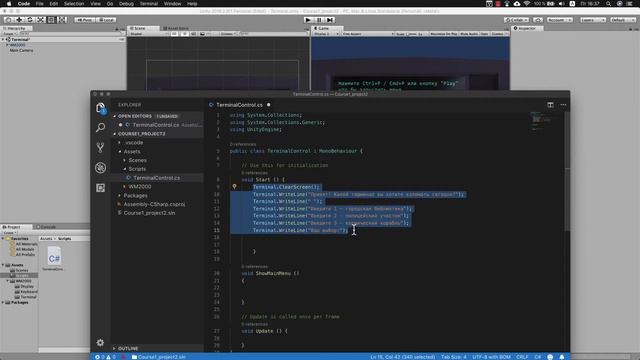640x360 pixels.
Task: Click the Split Editor icon in VS Code
Action: pyautogui.click(x=550, y=105)
